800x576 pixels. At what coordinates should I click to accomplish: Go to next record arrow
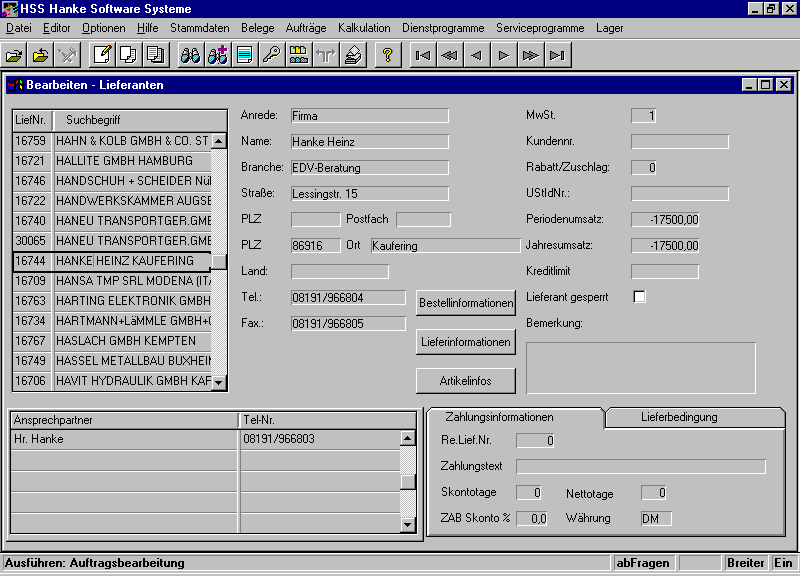click(x=504, y=55)
